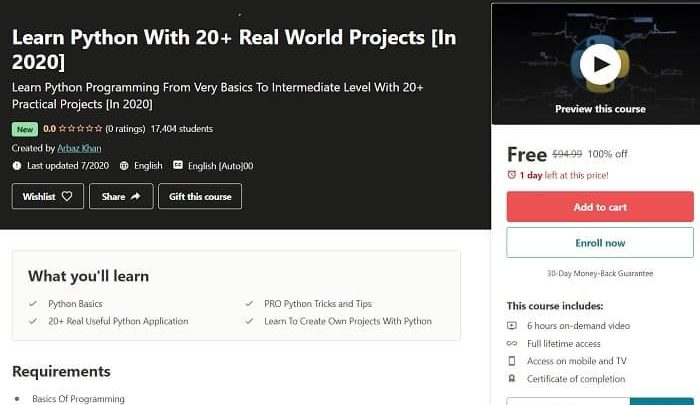Click the Enroll now button
This screenshot has width=700, height=405.
(x=600, y=242)
